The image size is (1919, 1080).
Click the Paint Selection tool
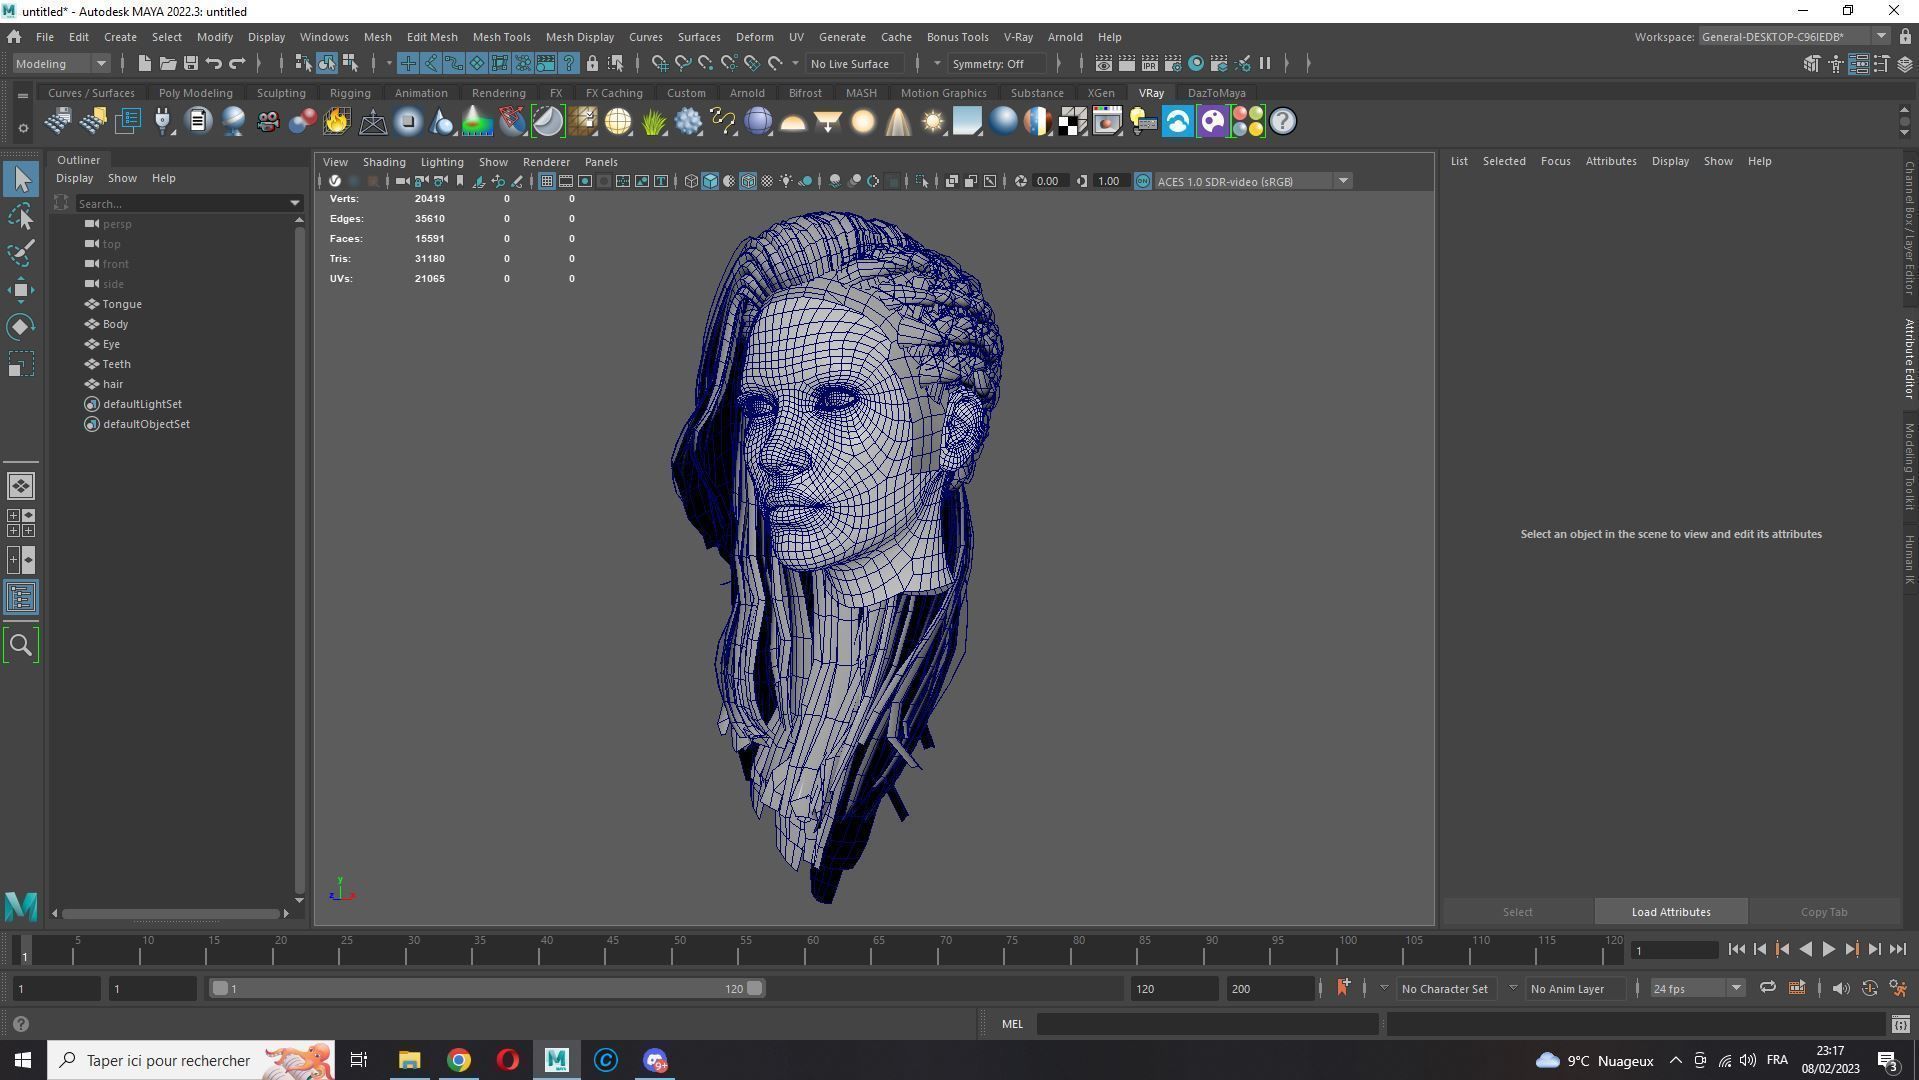pyautogui.click(x=21, y=253)
